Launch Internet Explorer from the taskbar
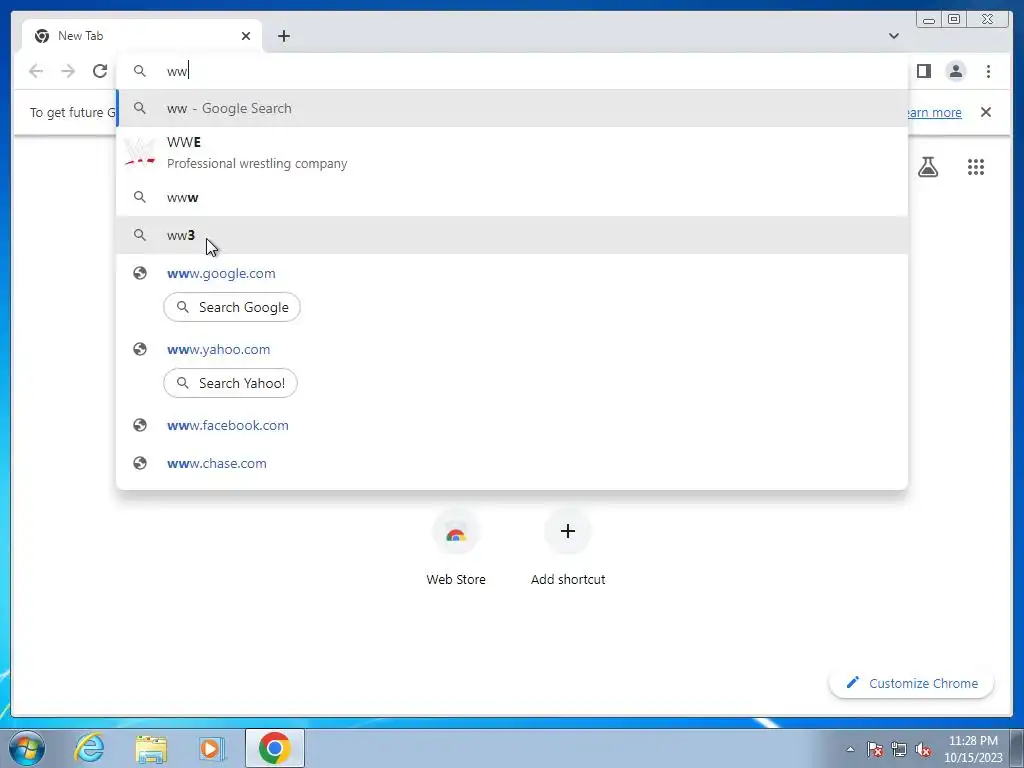 [89, 748]
